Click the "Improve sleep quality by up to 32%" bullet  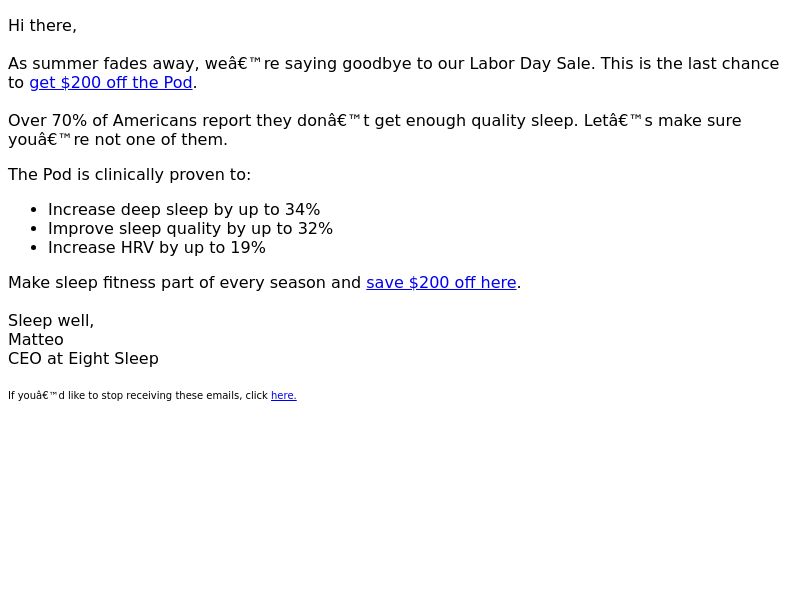point(190,229)
